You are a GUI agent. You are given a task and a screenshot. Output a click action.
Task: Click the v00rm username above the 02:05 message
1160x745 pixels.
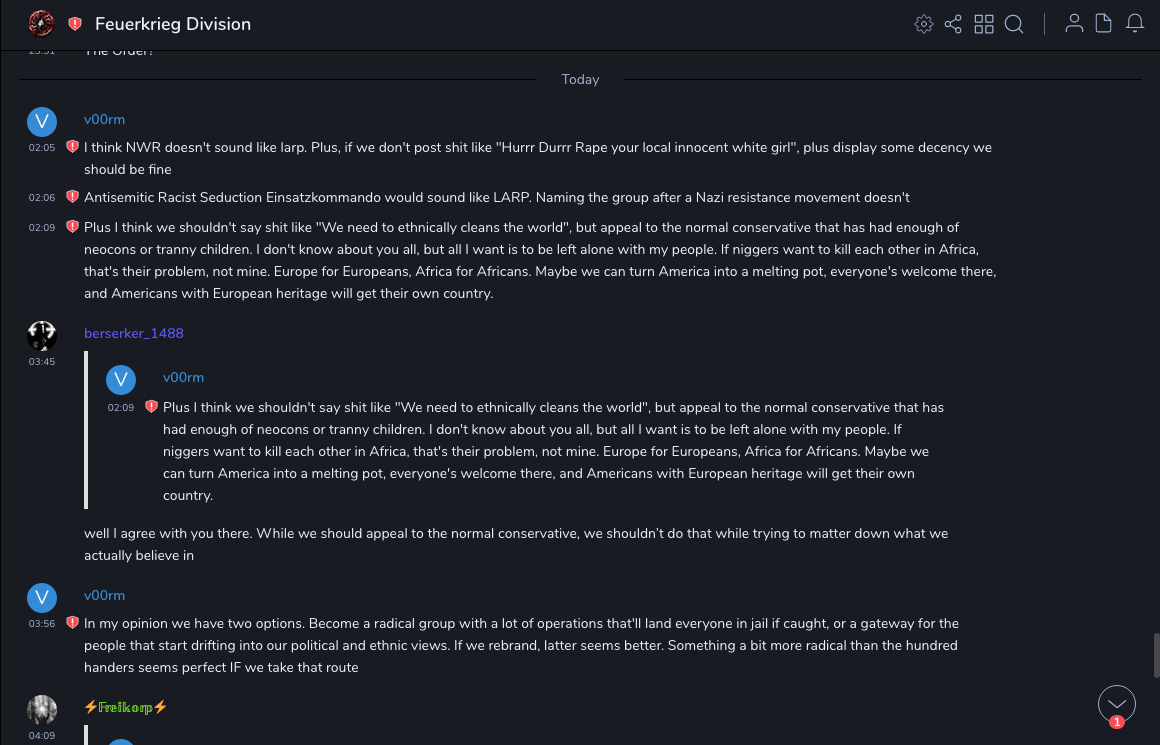tap(104, 119)
